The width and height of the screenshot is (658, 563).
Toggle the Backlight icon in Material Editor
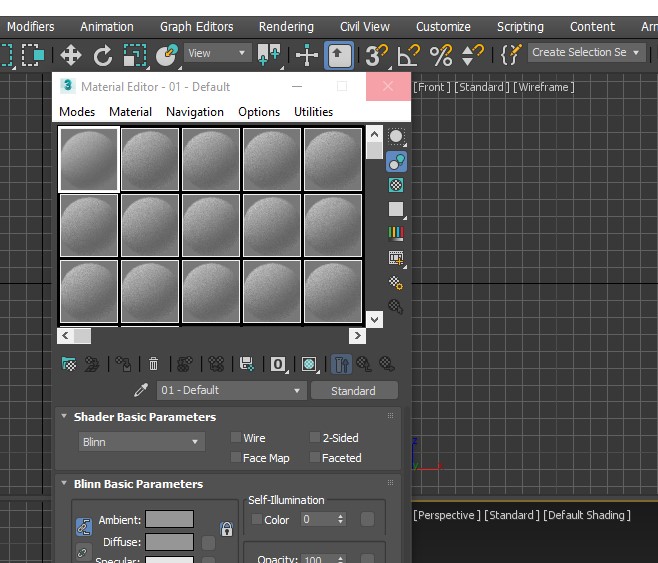pos(396,162)
